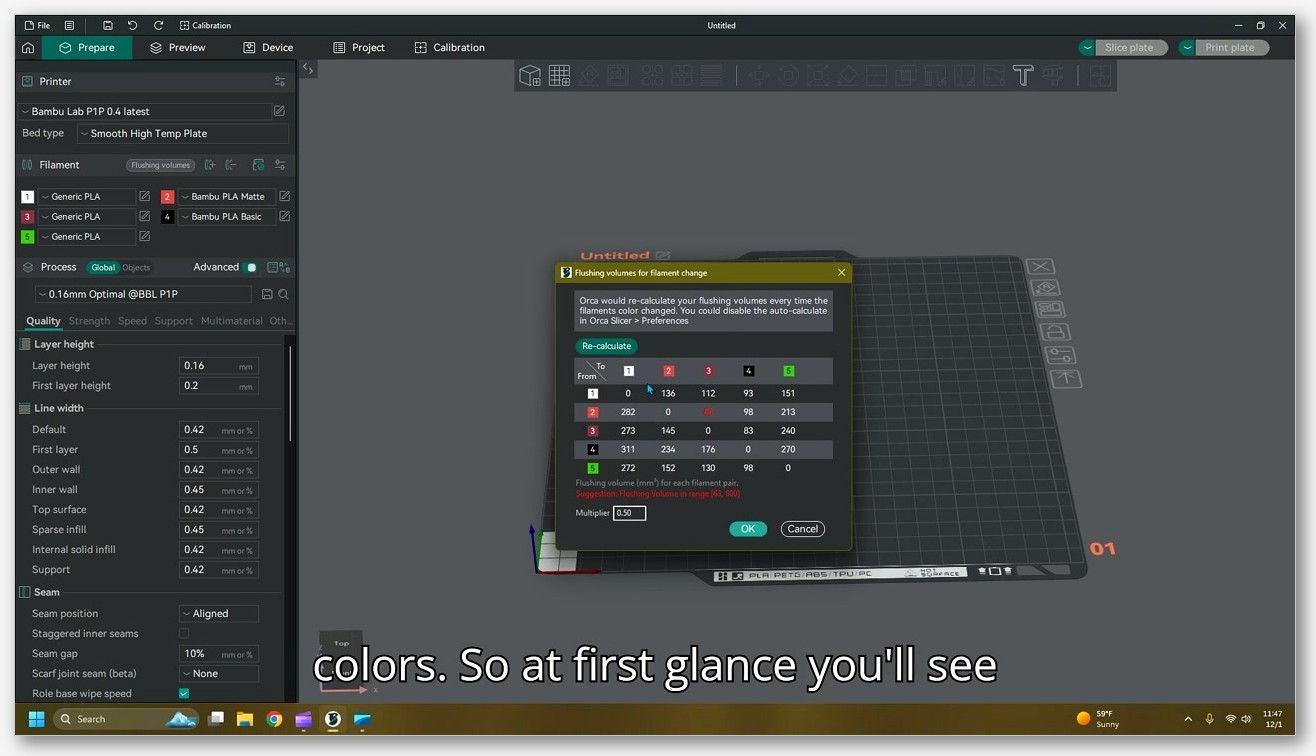Click the Home icon in the tab bar

[x=28, y=47]
